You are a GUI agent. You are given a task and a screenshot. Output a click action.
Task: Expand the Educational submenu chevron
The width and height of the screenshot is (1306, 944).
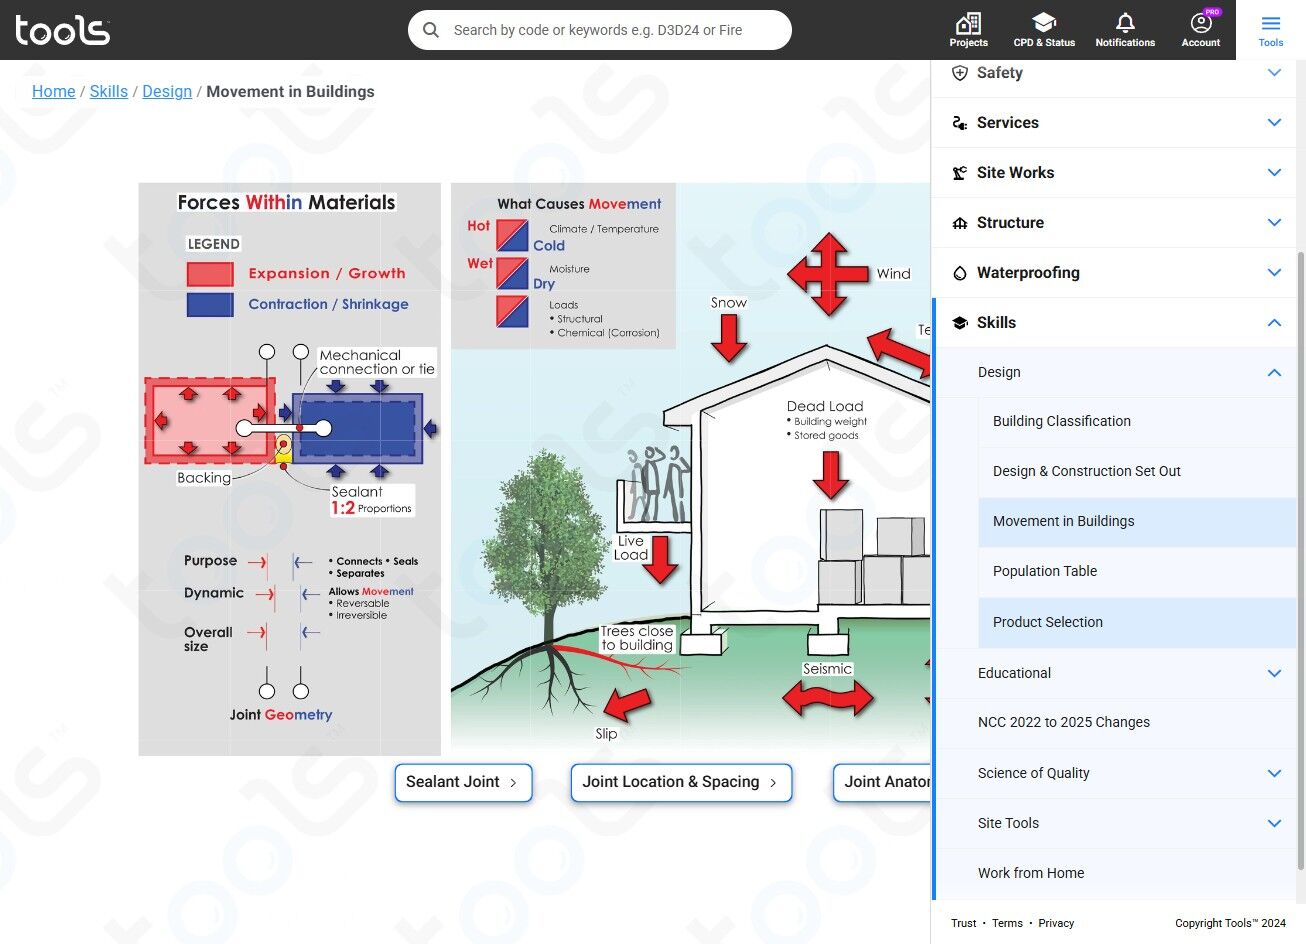(x=1274, y=673)
